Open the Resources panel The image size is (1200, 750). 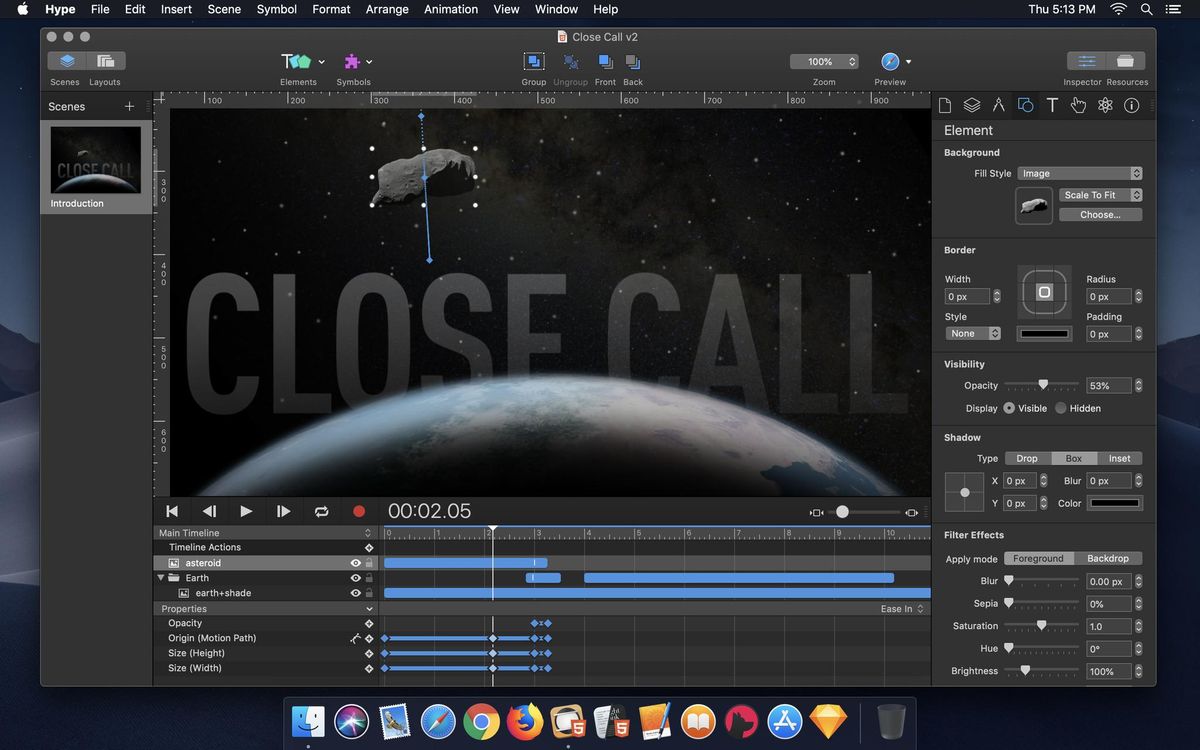1127,62
